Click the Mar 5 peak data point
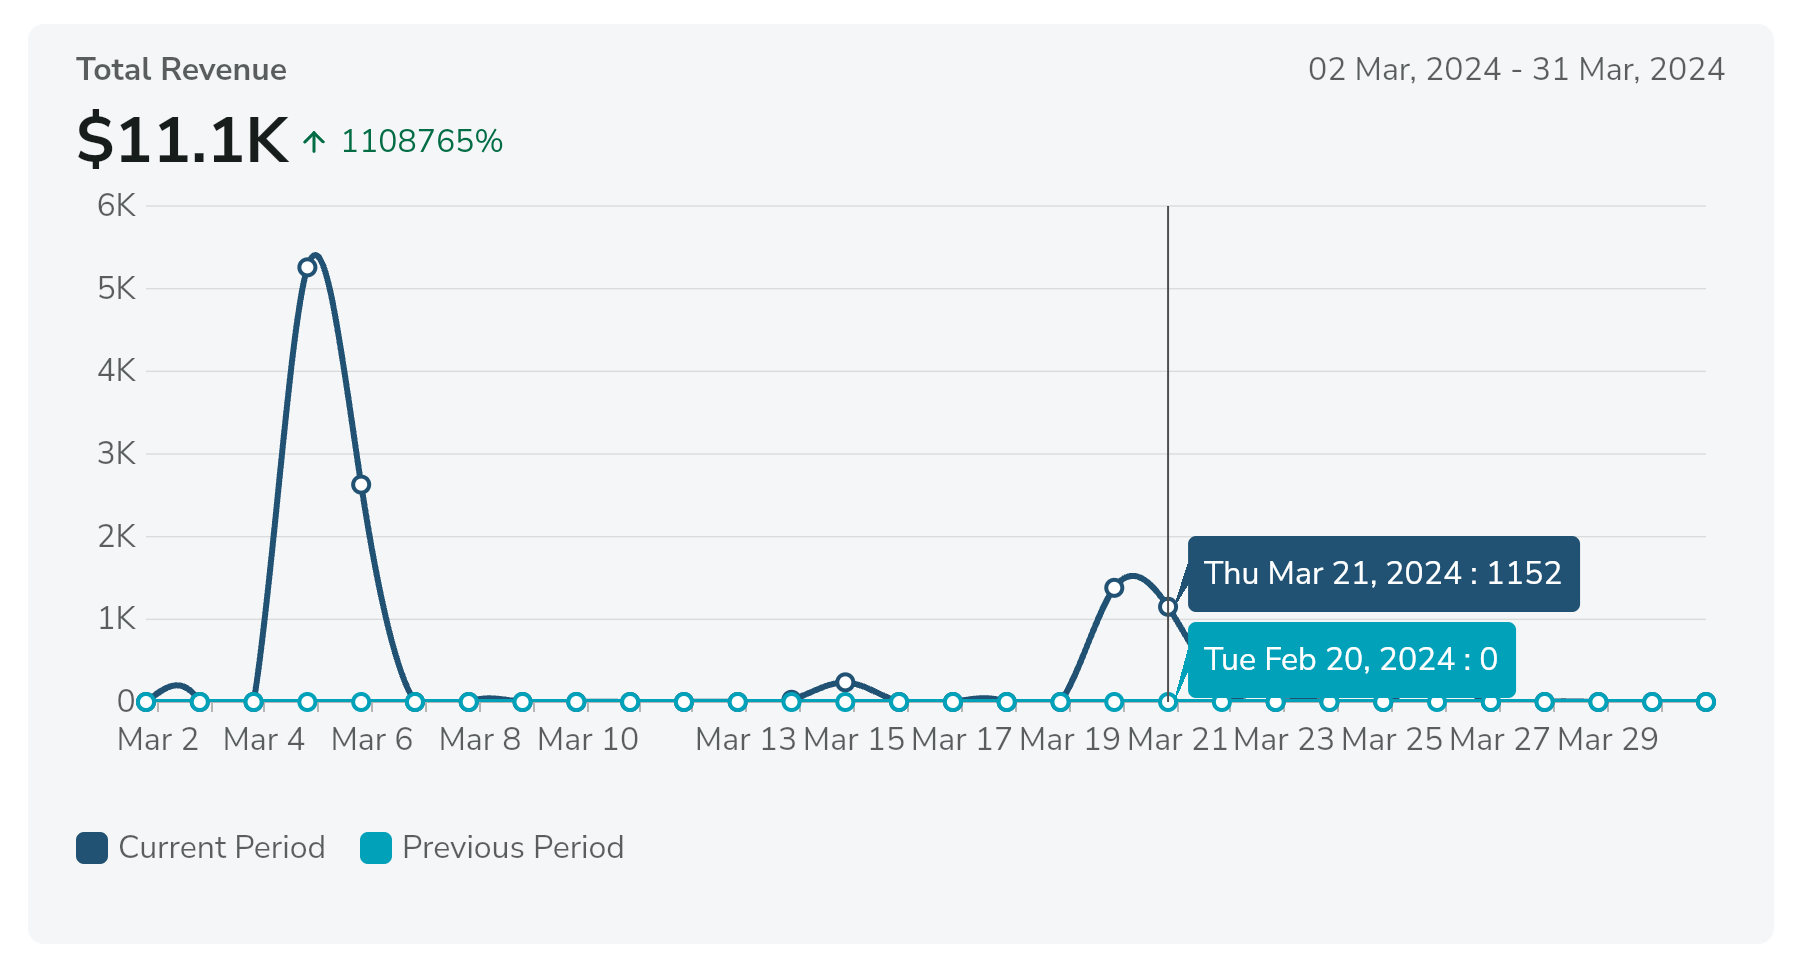1796x968 pixels. pos(307,267)
